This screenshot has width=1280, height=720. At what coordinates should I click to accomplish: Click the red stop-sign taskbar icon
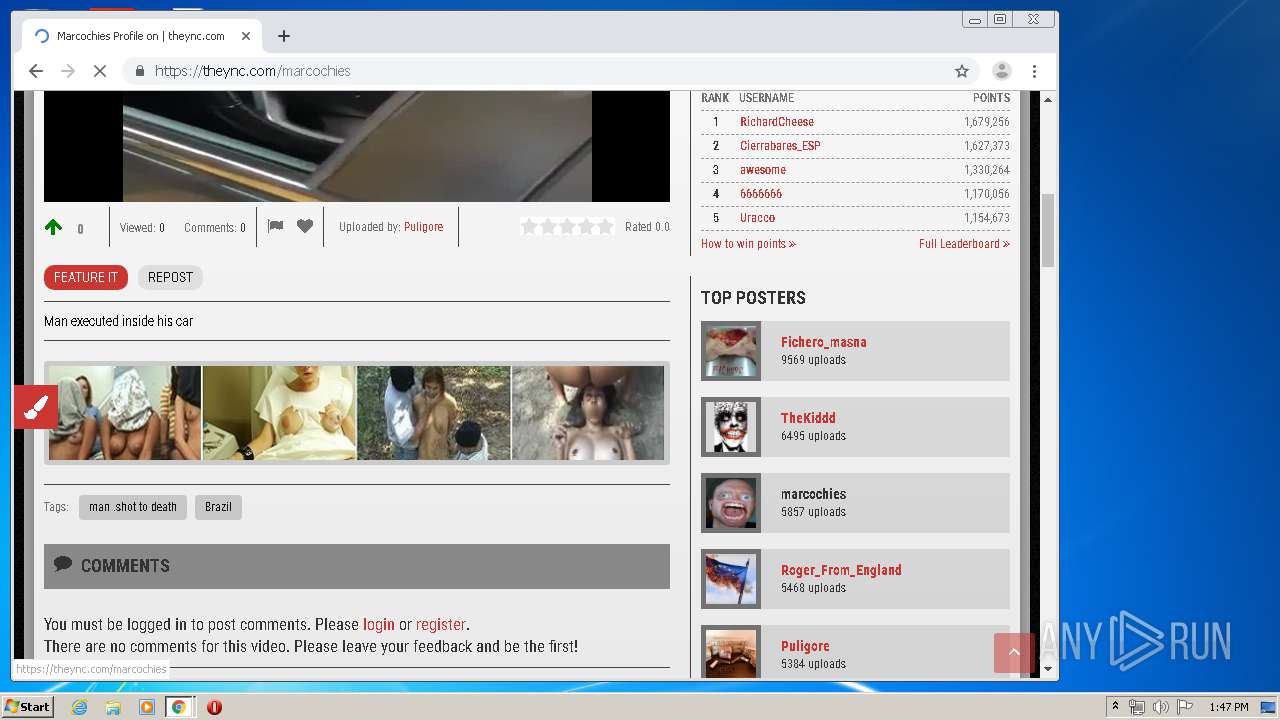coord(214,707)
